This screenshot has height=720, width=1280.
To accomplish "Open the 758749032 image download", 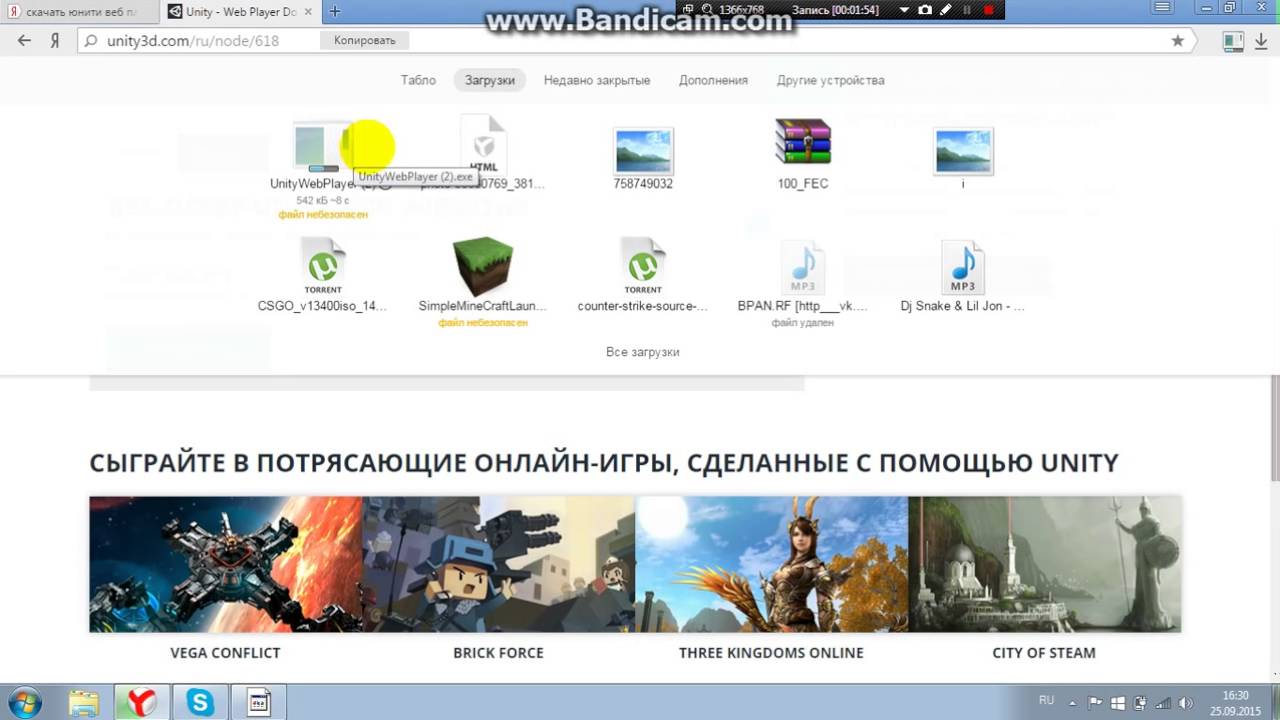I will (643, 158).
